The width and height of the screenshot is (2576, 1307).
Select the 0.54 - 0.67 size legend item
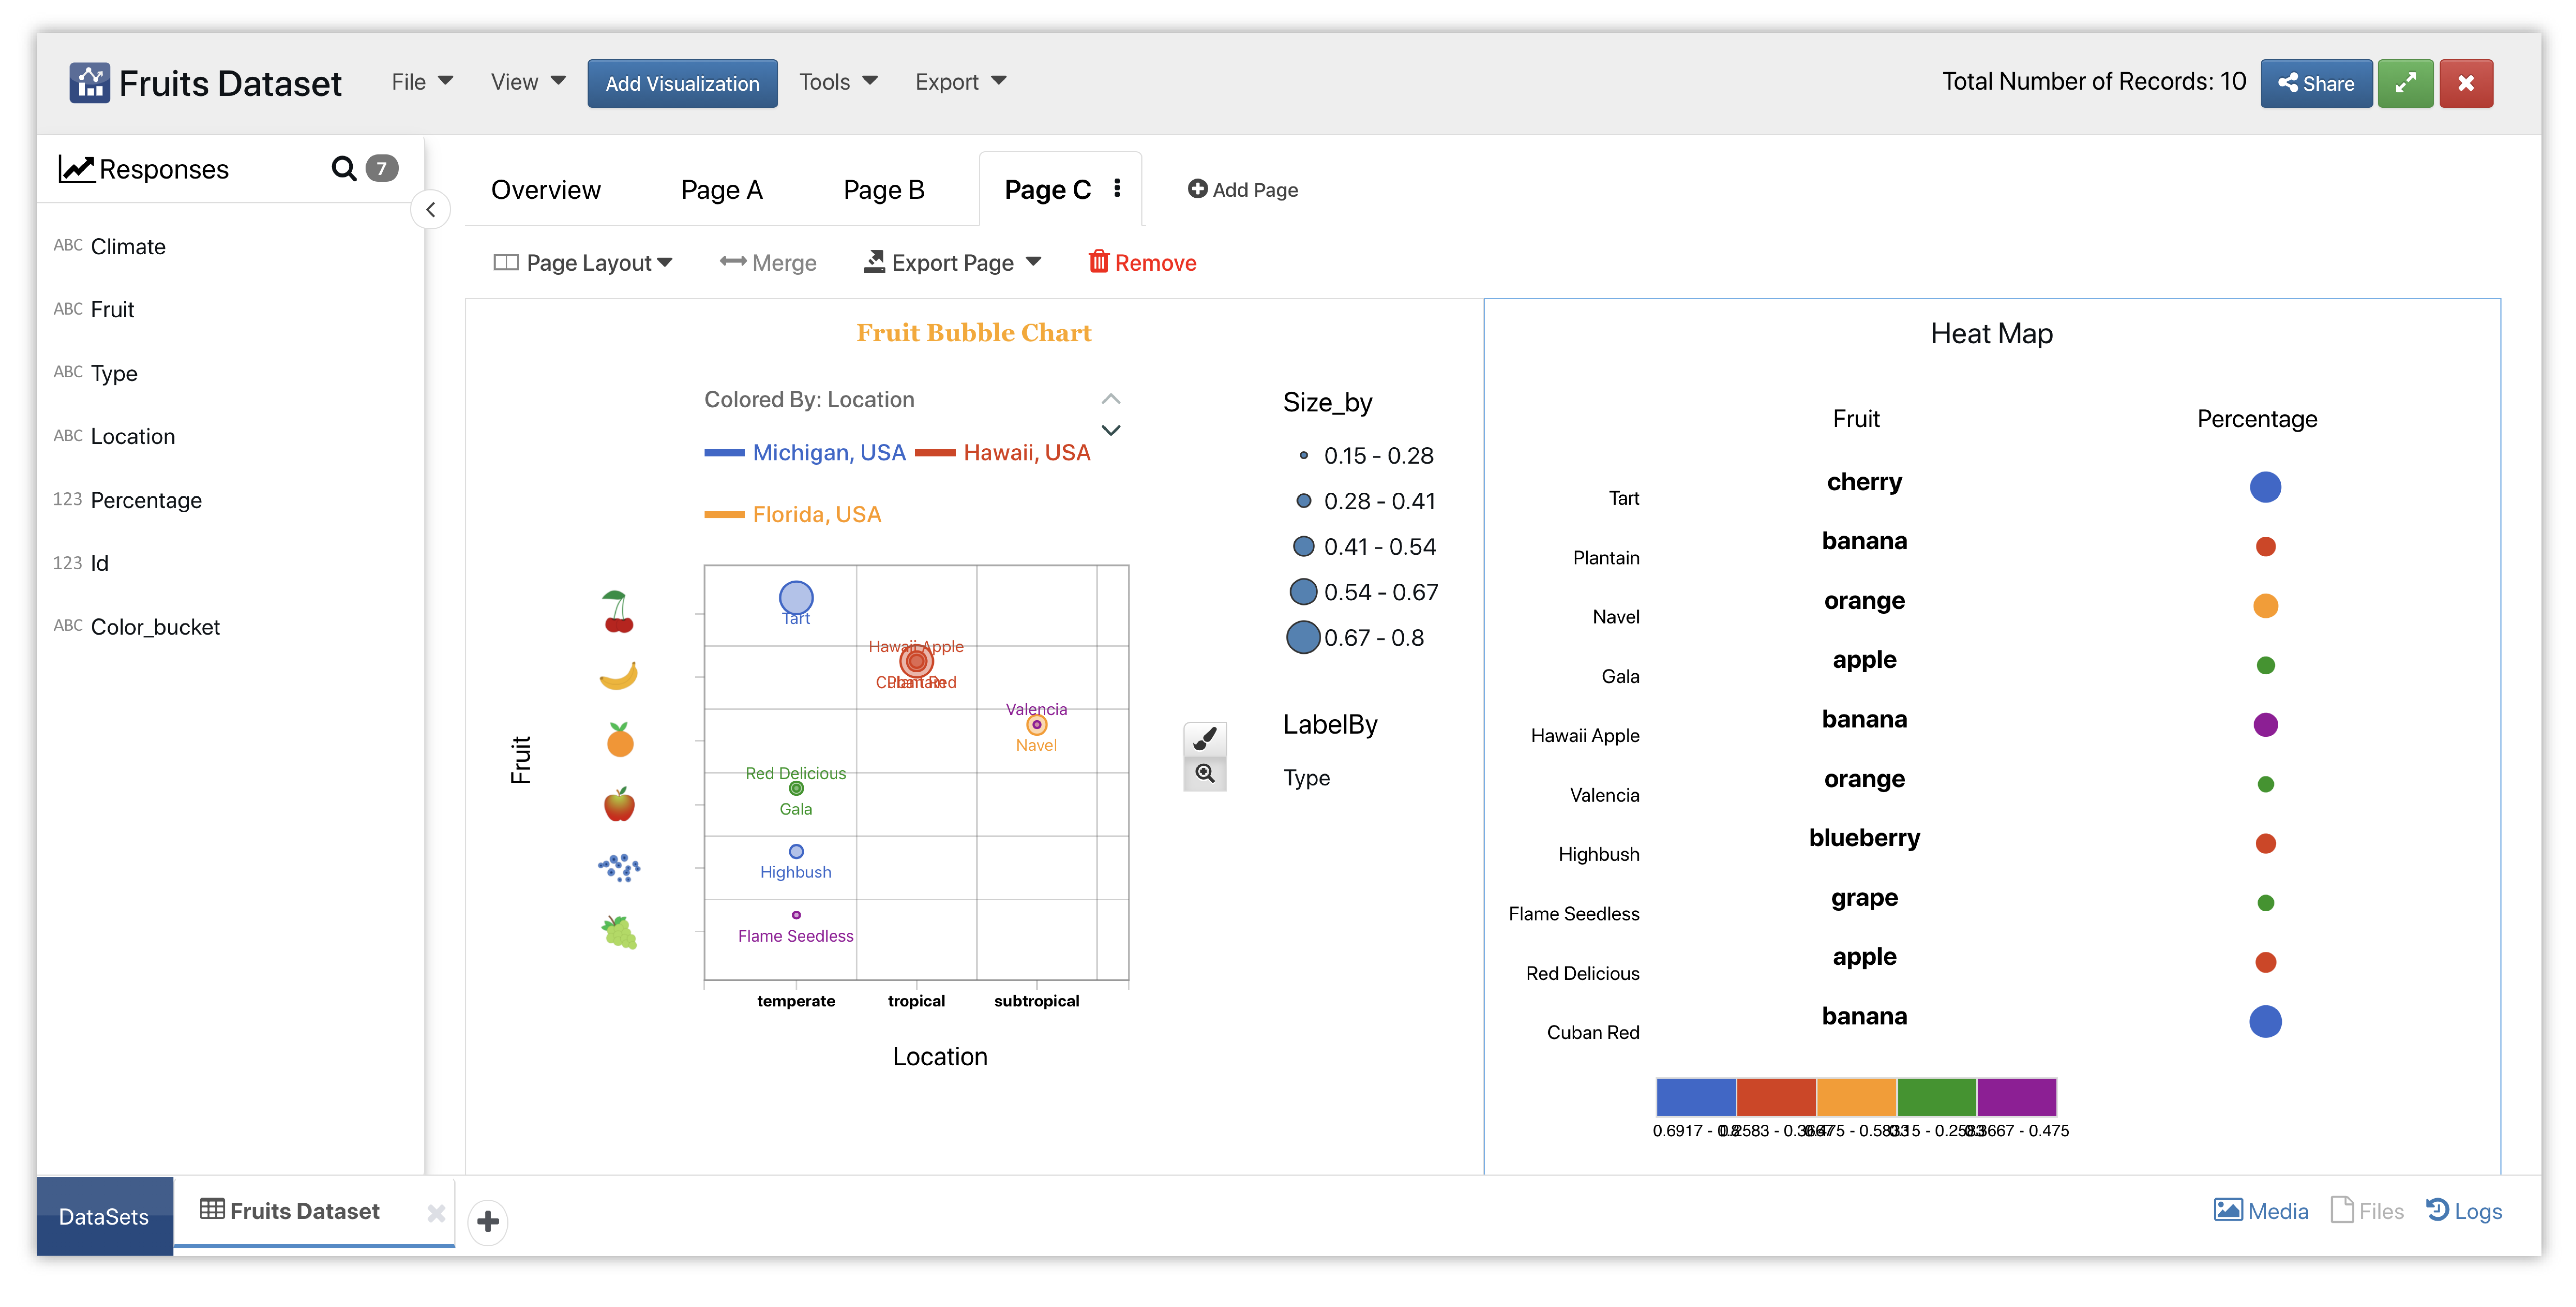1364,592
